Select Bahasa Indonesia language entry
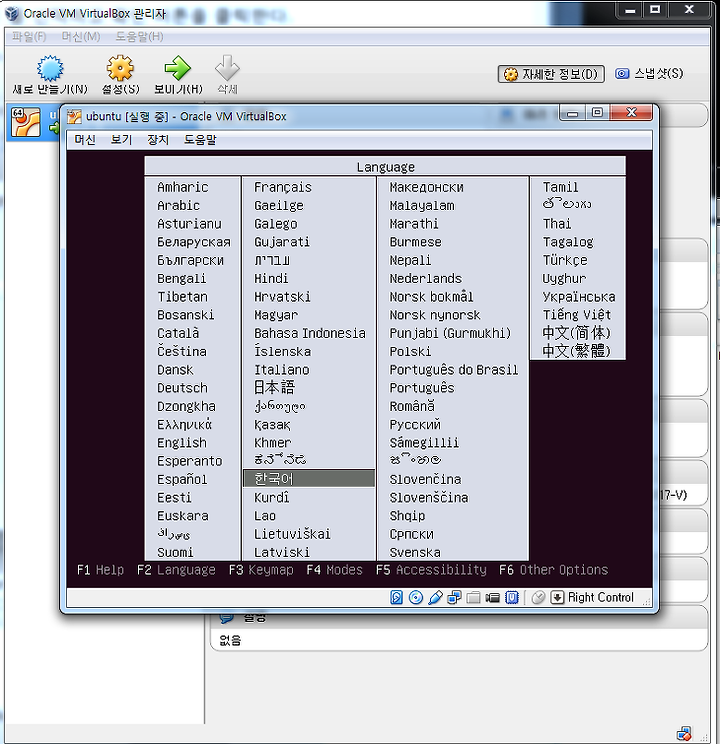The width and height of the screenshot is (720, 744). (310, 333)
